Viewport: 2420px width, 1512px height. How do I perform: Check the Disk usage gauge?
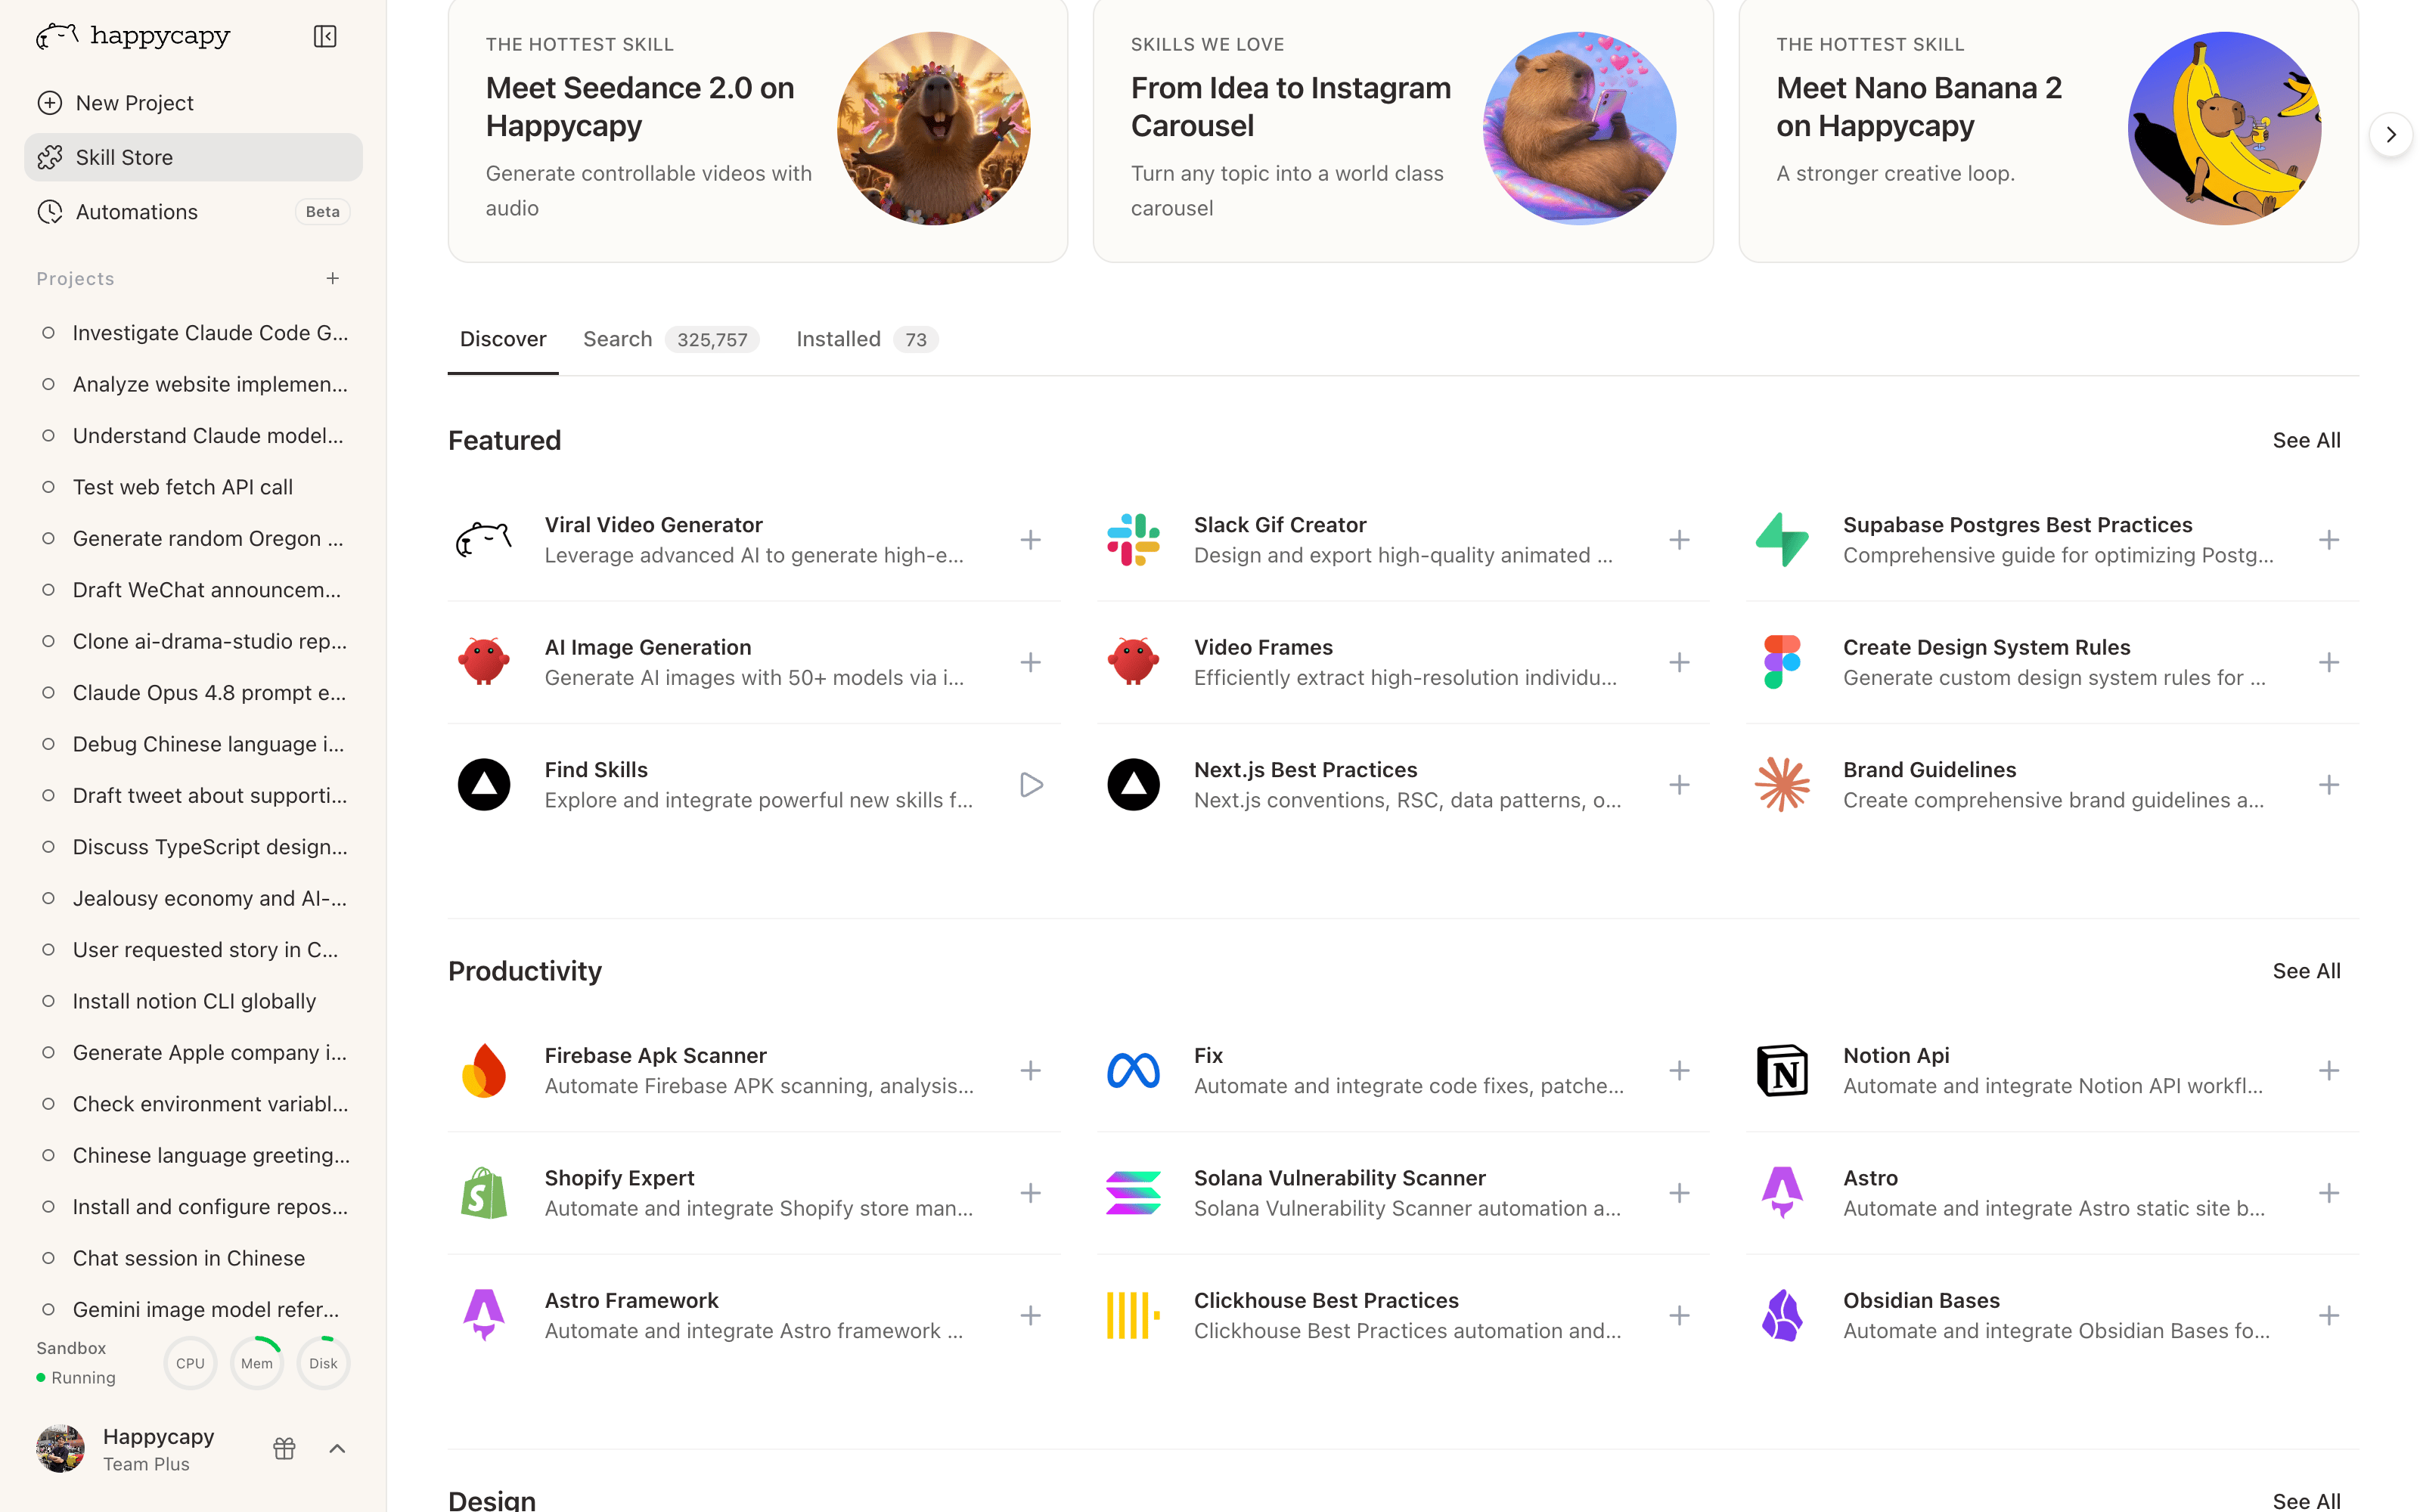(323, 1363)
